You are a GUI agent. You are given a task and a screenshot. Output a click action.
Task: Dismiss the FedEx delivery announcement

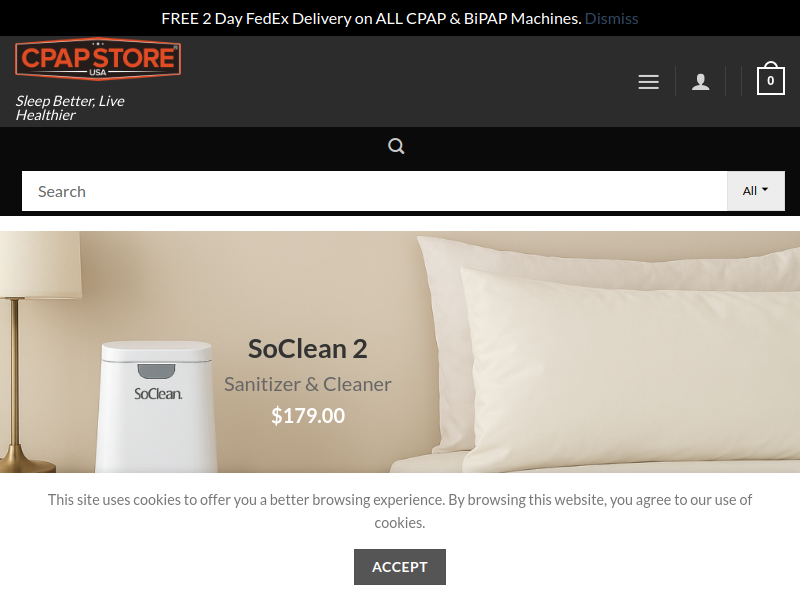tap(611, 18)
